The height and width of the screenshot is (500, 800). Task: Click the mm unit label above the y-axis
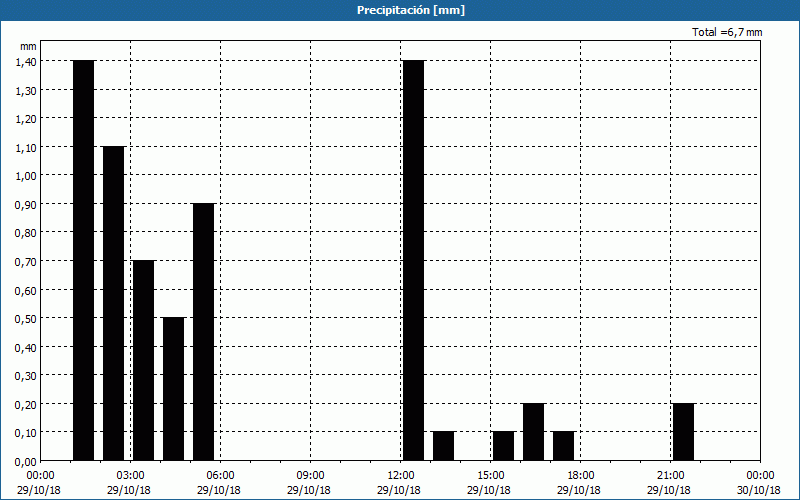coord(28,46)
